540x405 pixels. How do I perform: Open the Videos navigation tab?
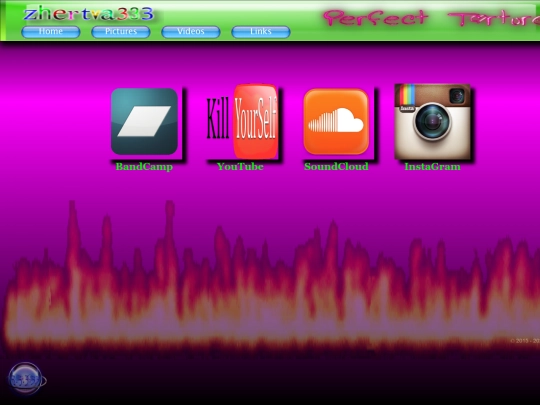tap(191, 32)
